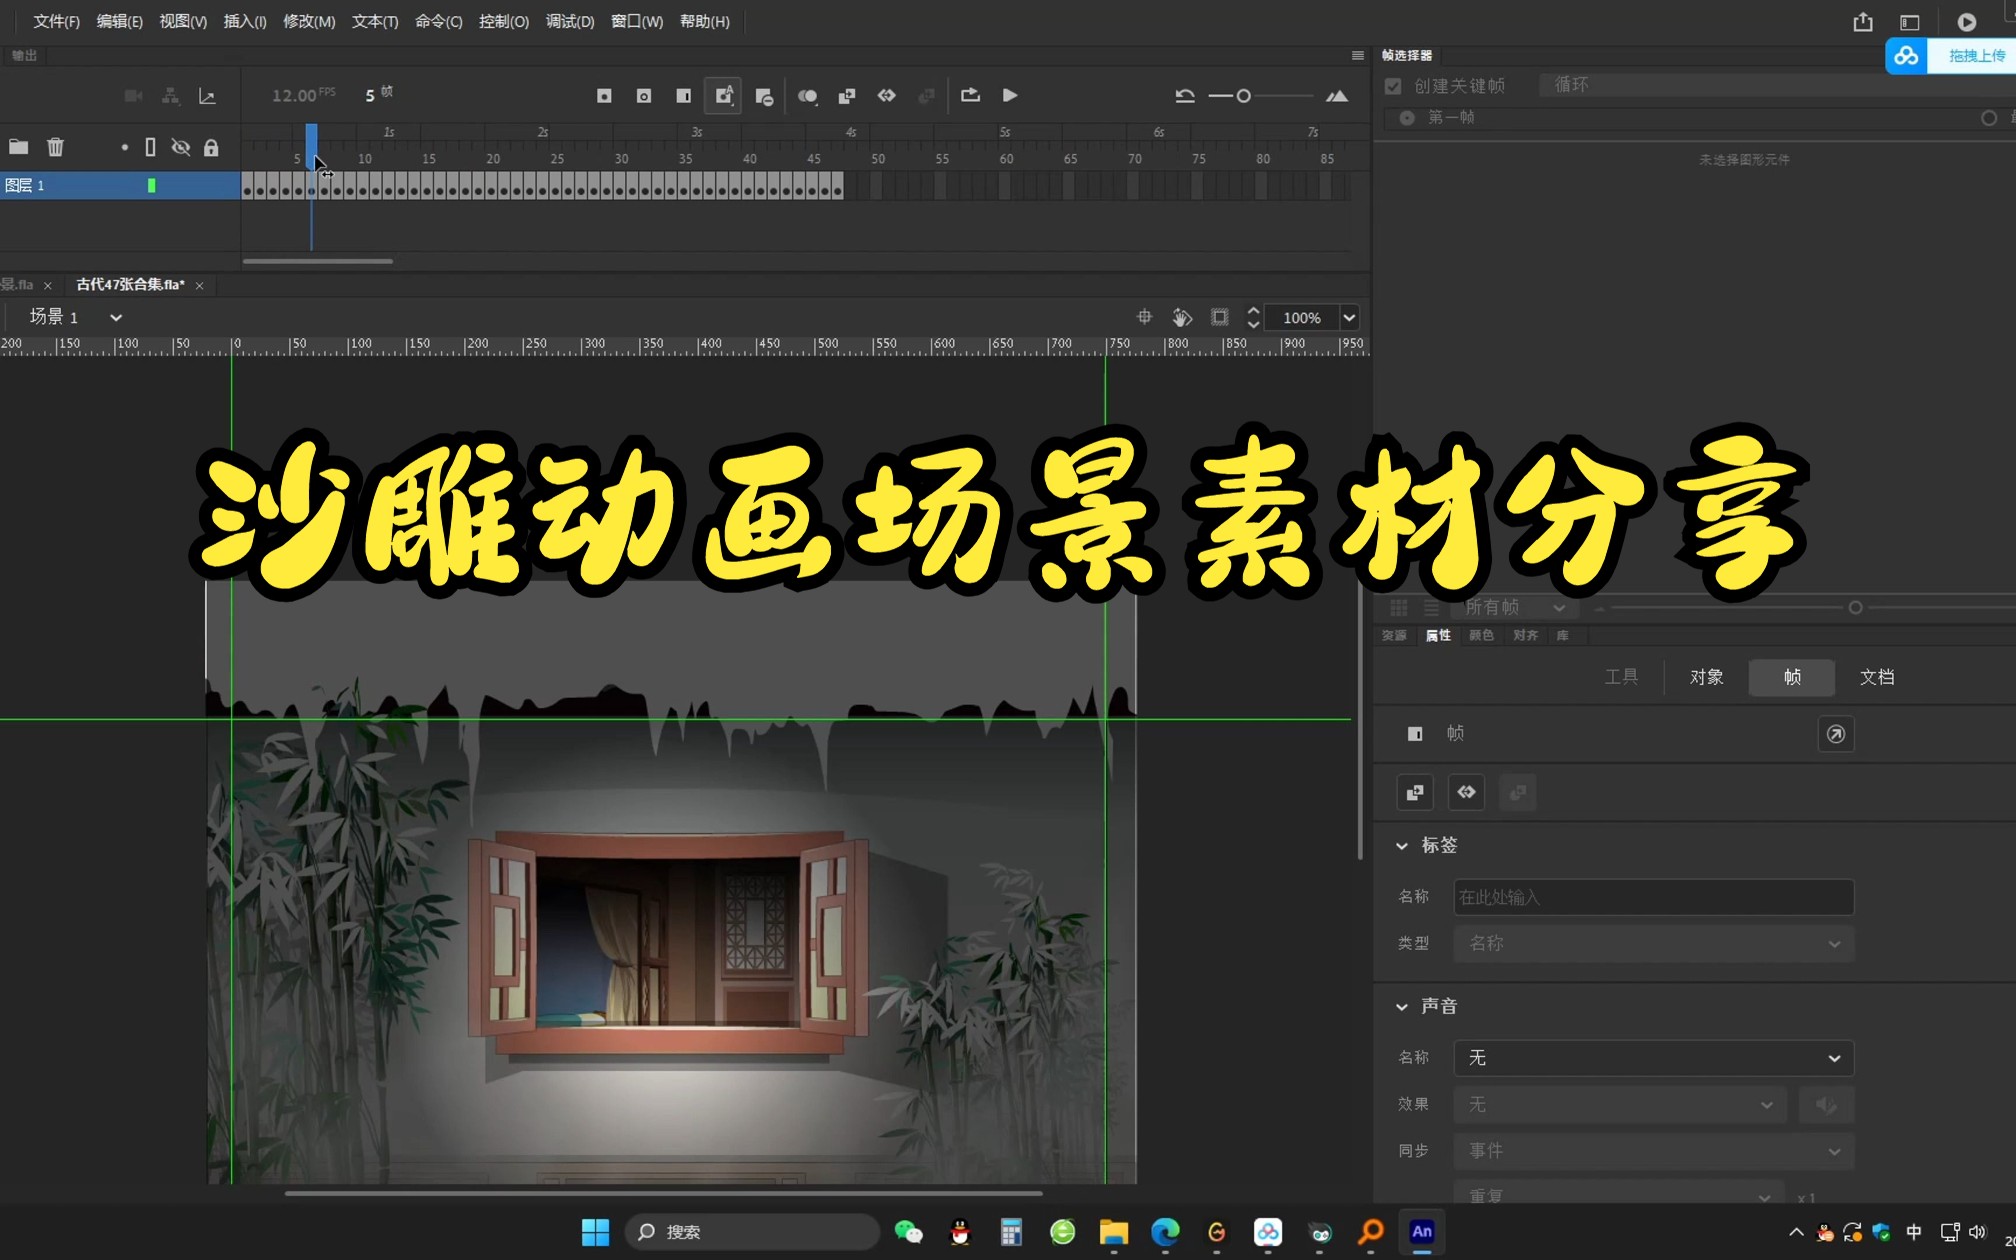The height and width of the screenshot is (1260, 2016).
Task: Select 图层 1 in the timeline
Action: [x=120, y=185]
